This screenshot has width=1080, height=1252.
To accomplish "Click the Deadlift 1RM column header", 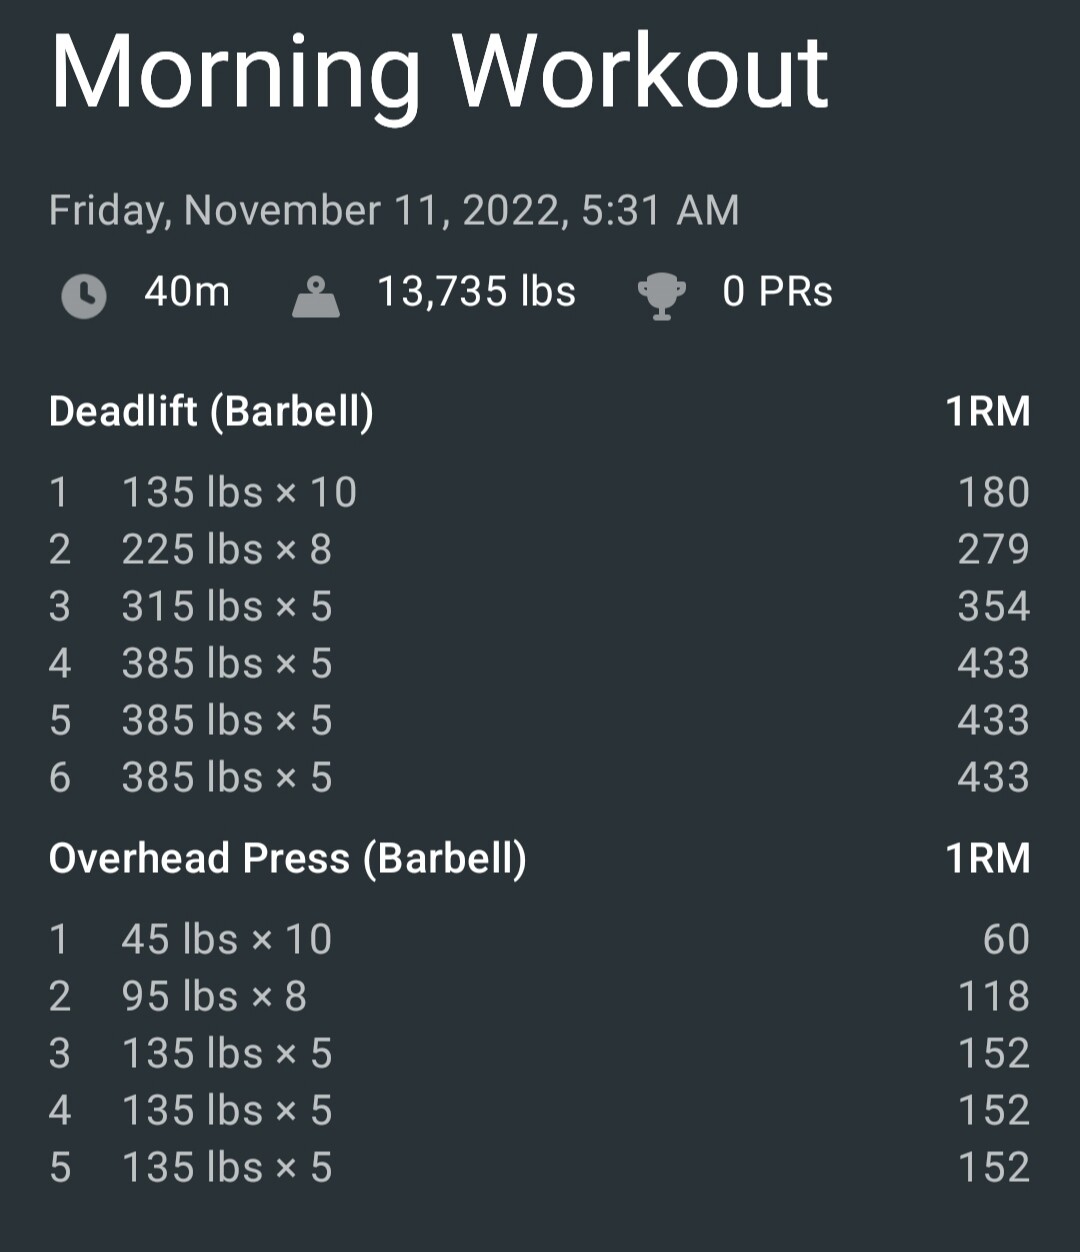I will pos(987,411).
